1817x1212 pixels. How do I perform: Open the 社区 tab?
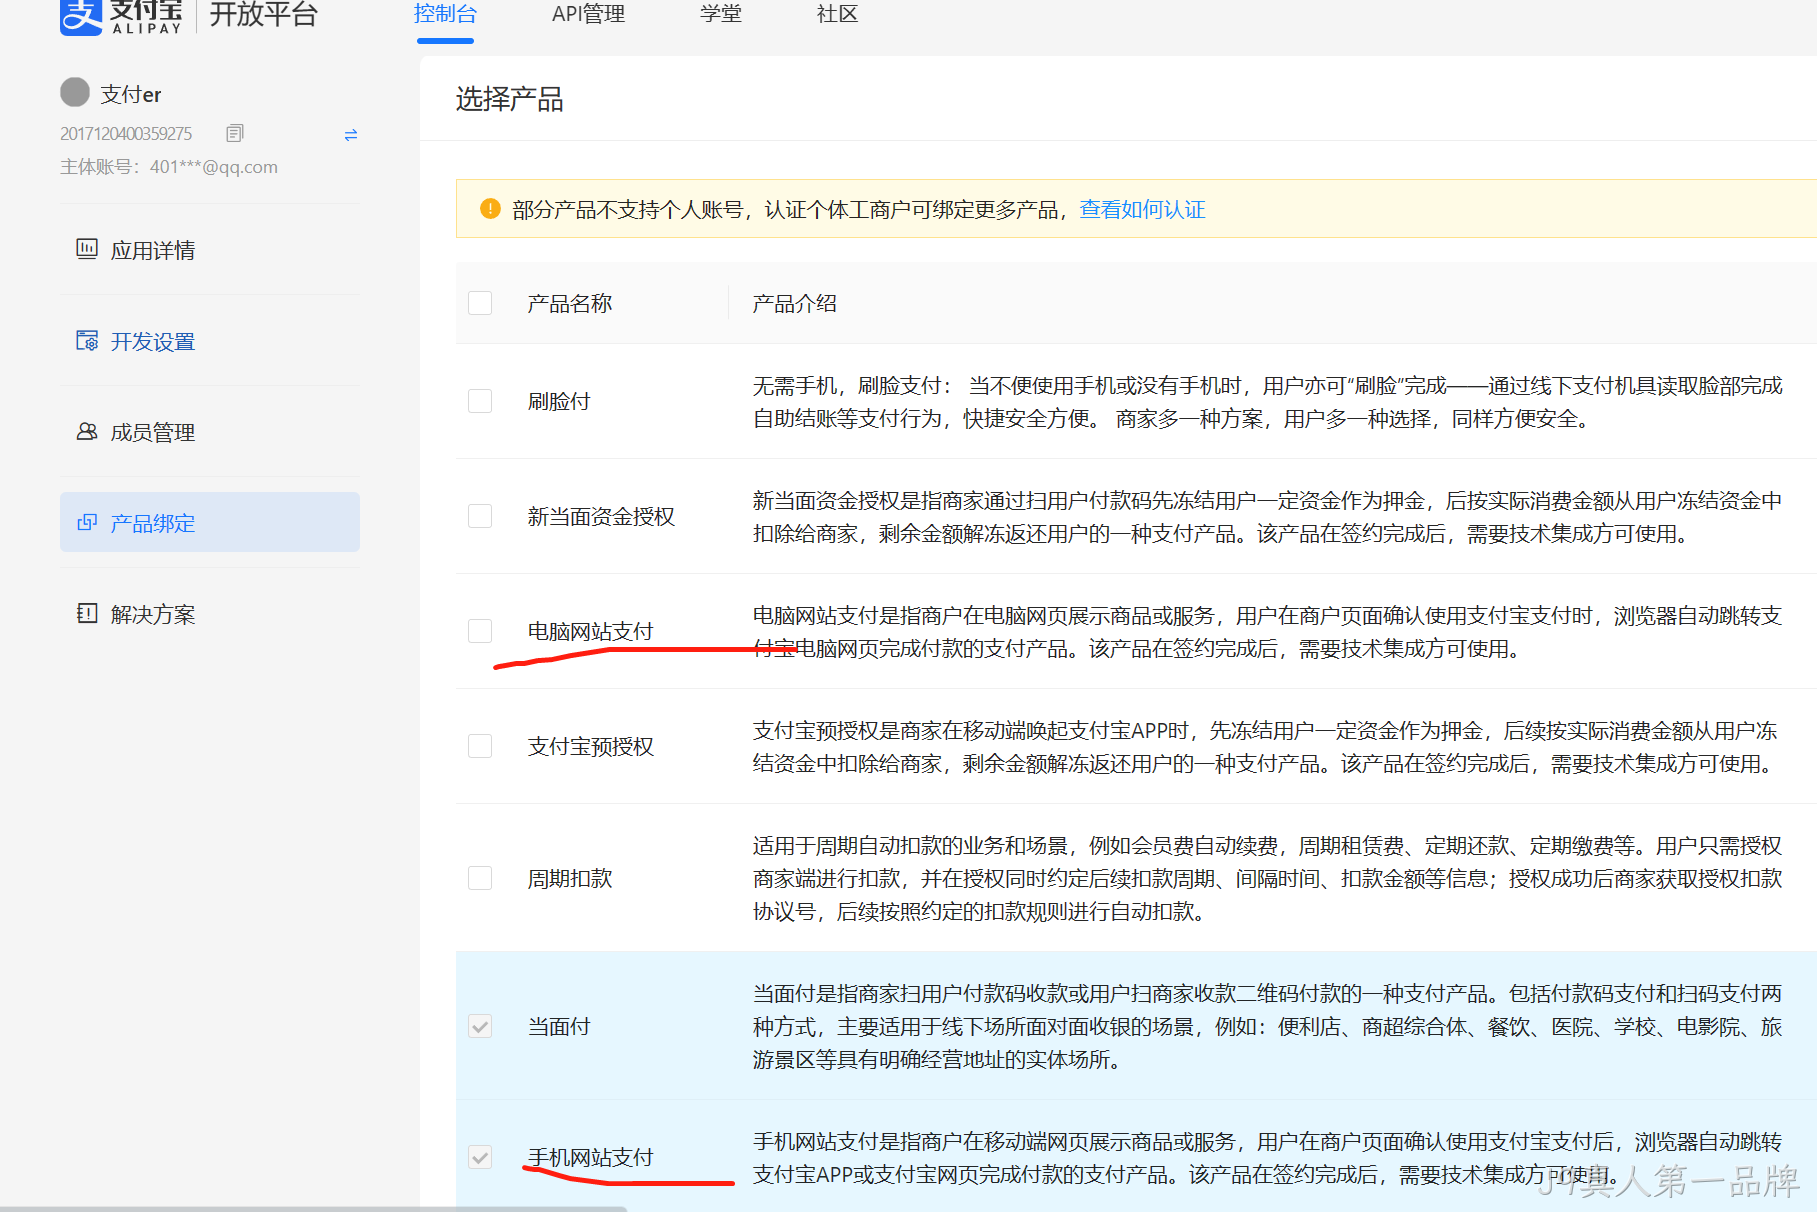coord(837,14)
